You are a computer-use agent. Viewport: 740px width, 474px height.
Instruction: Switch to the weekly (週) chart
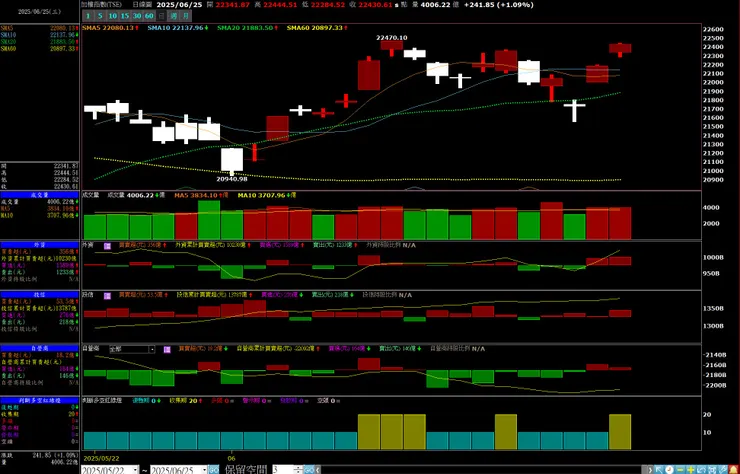click(174, 16)
